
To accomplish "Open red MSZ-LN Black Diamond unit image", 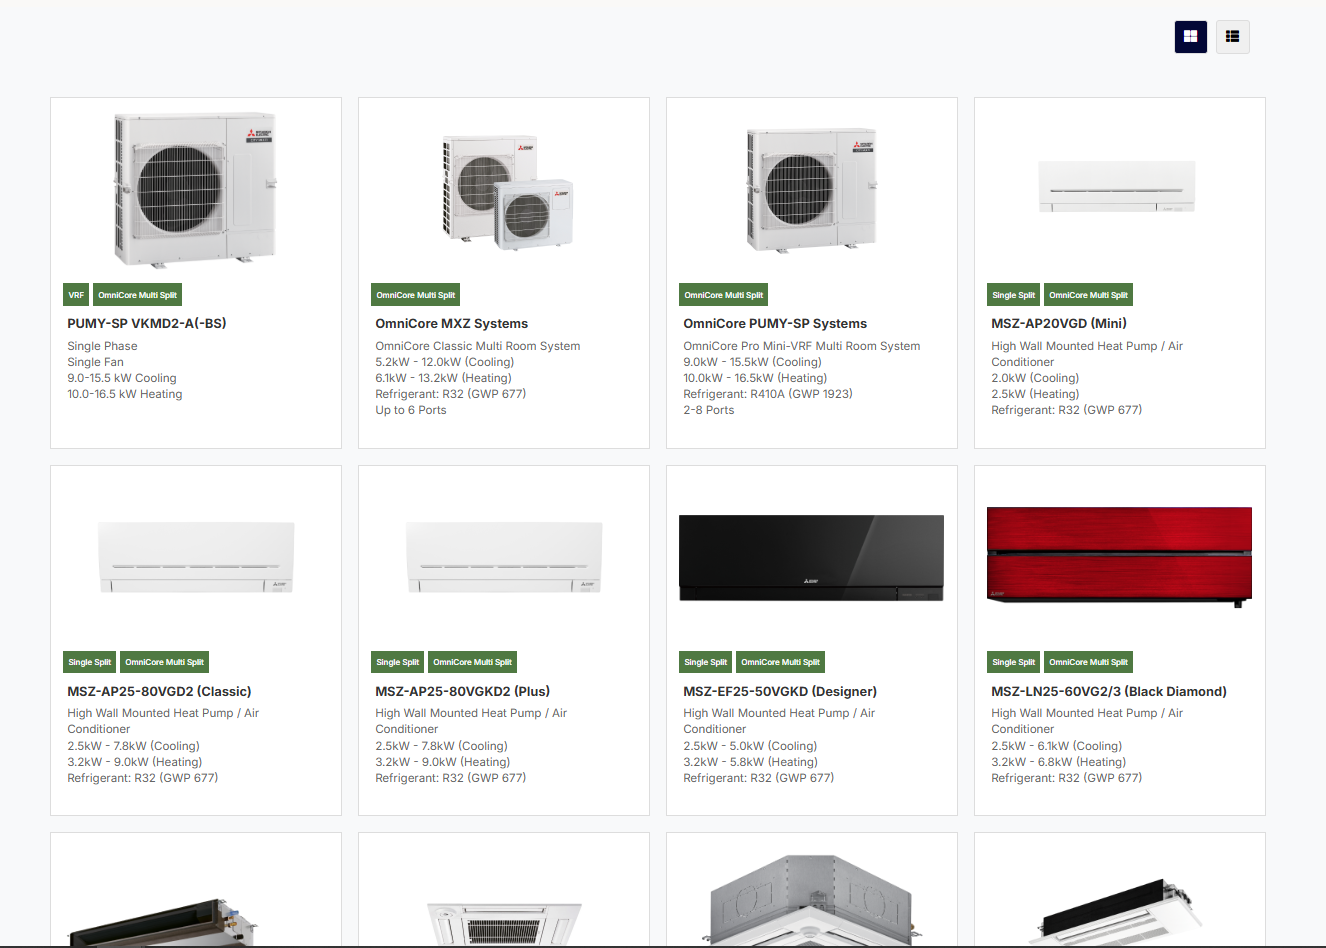I will 1119,556.
